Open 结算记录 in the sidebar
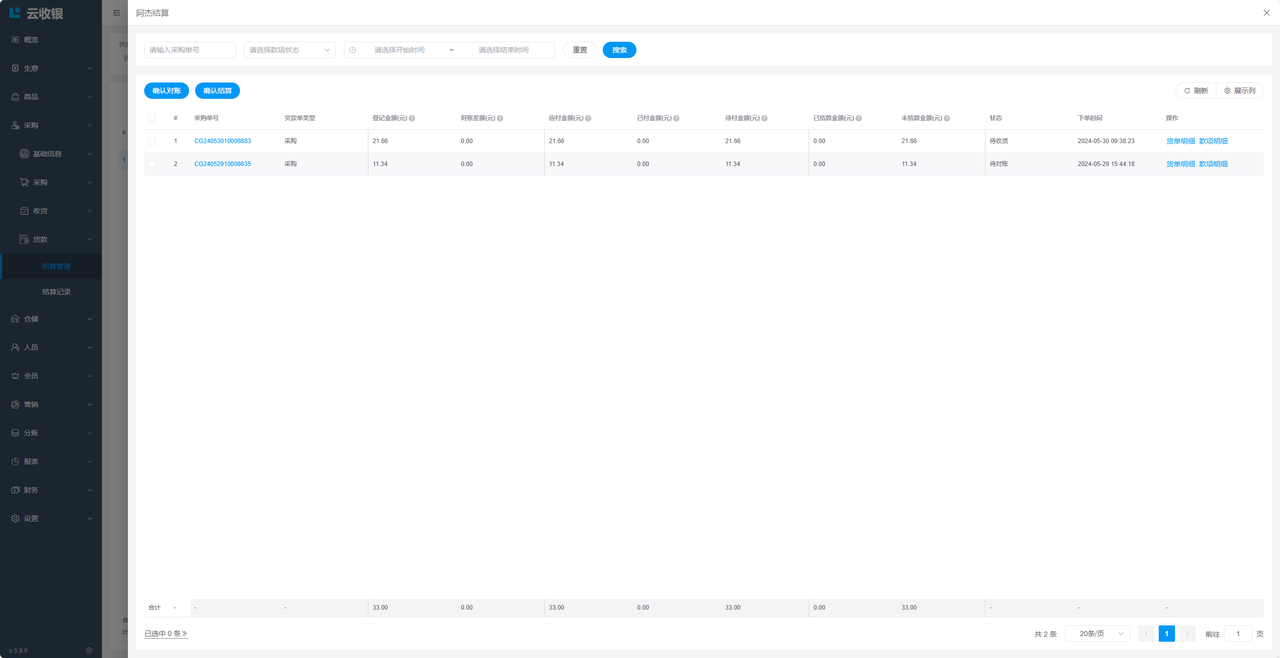This screenshot has width=1280, height=658. [x=56, y=292]
